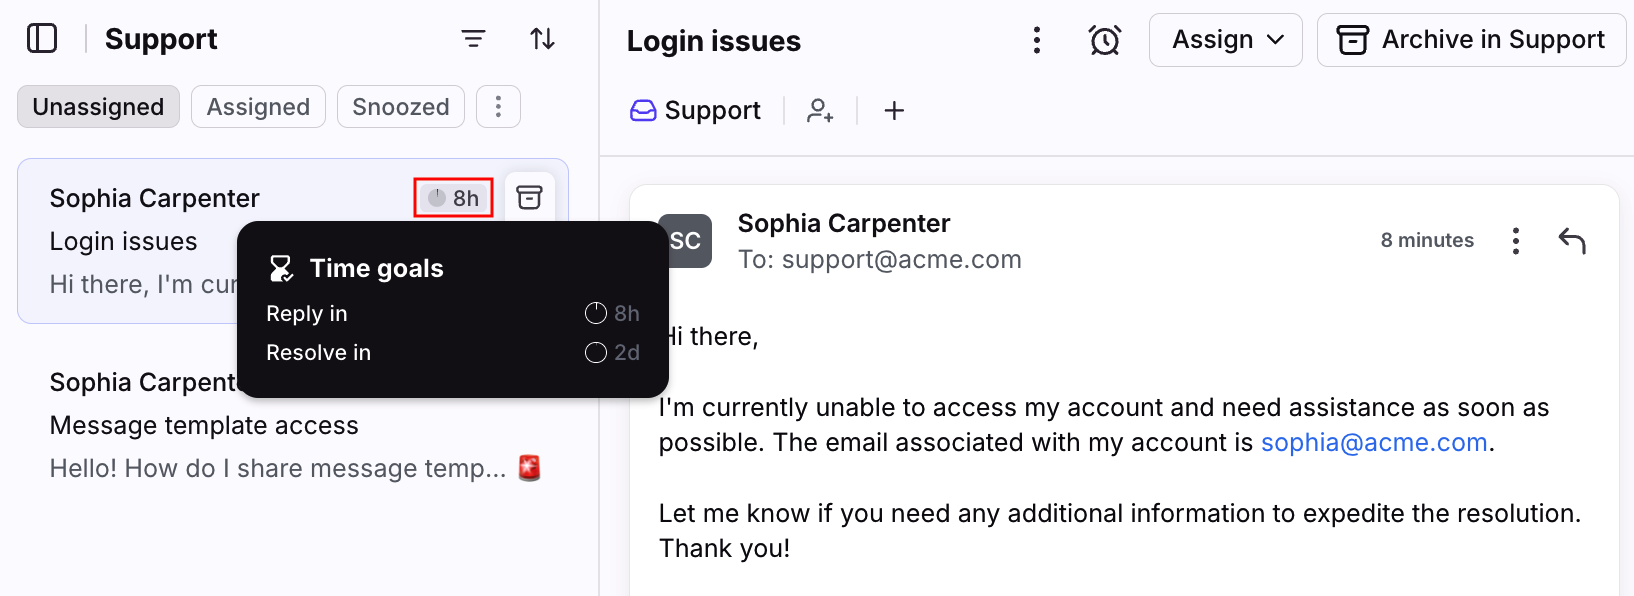Screen dimensions: 1634x596
Task: Switch to the Assigned tab
Action: [258, 106]
